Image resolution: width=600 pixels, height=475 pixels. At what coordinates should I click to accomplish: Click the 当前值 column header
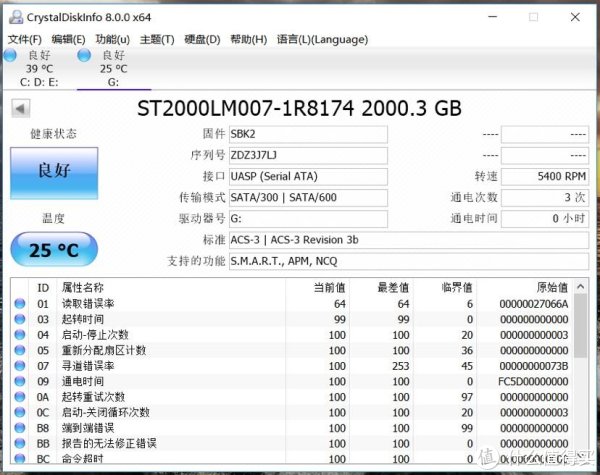[317, 287]
